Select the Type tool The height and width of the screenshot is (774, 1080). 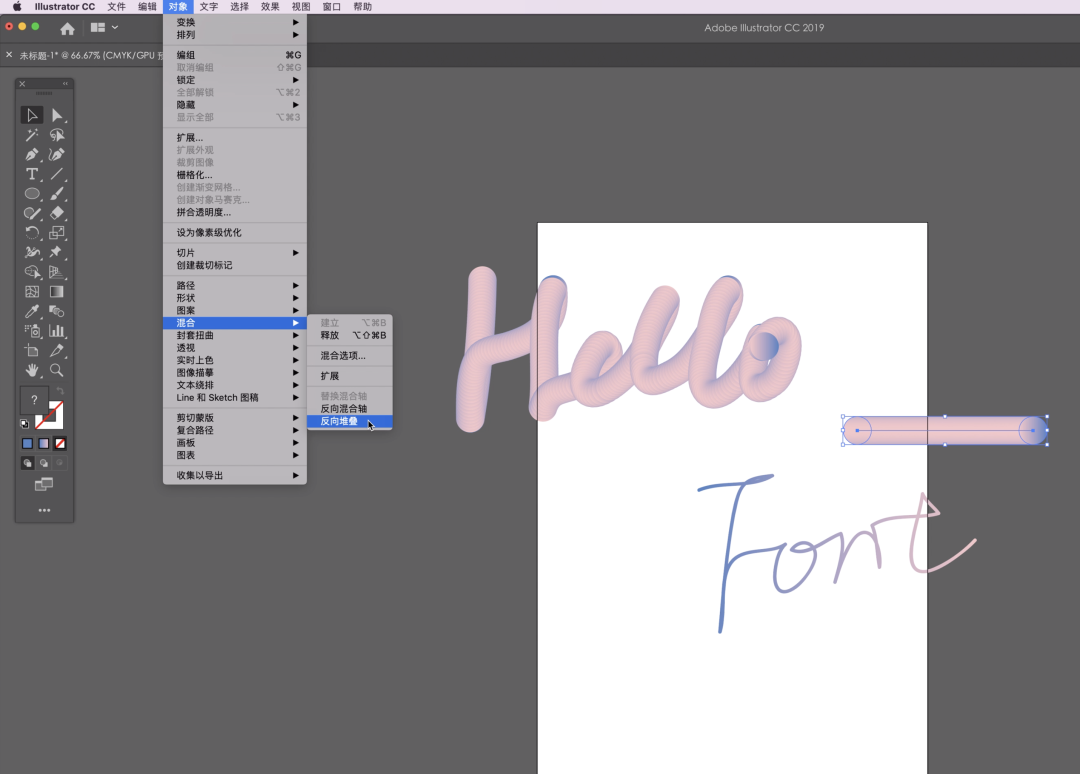pyautogui.click(x=32, y=174)
